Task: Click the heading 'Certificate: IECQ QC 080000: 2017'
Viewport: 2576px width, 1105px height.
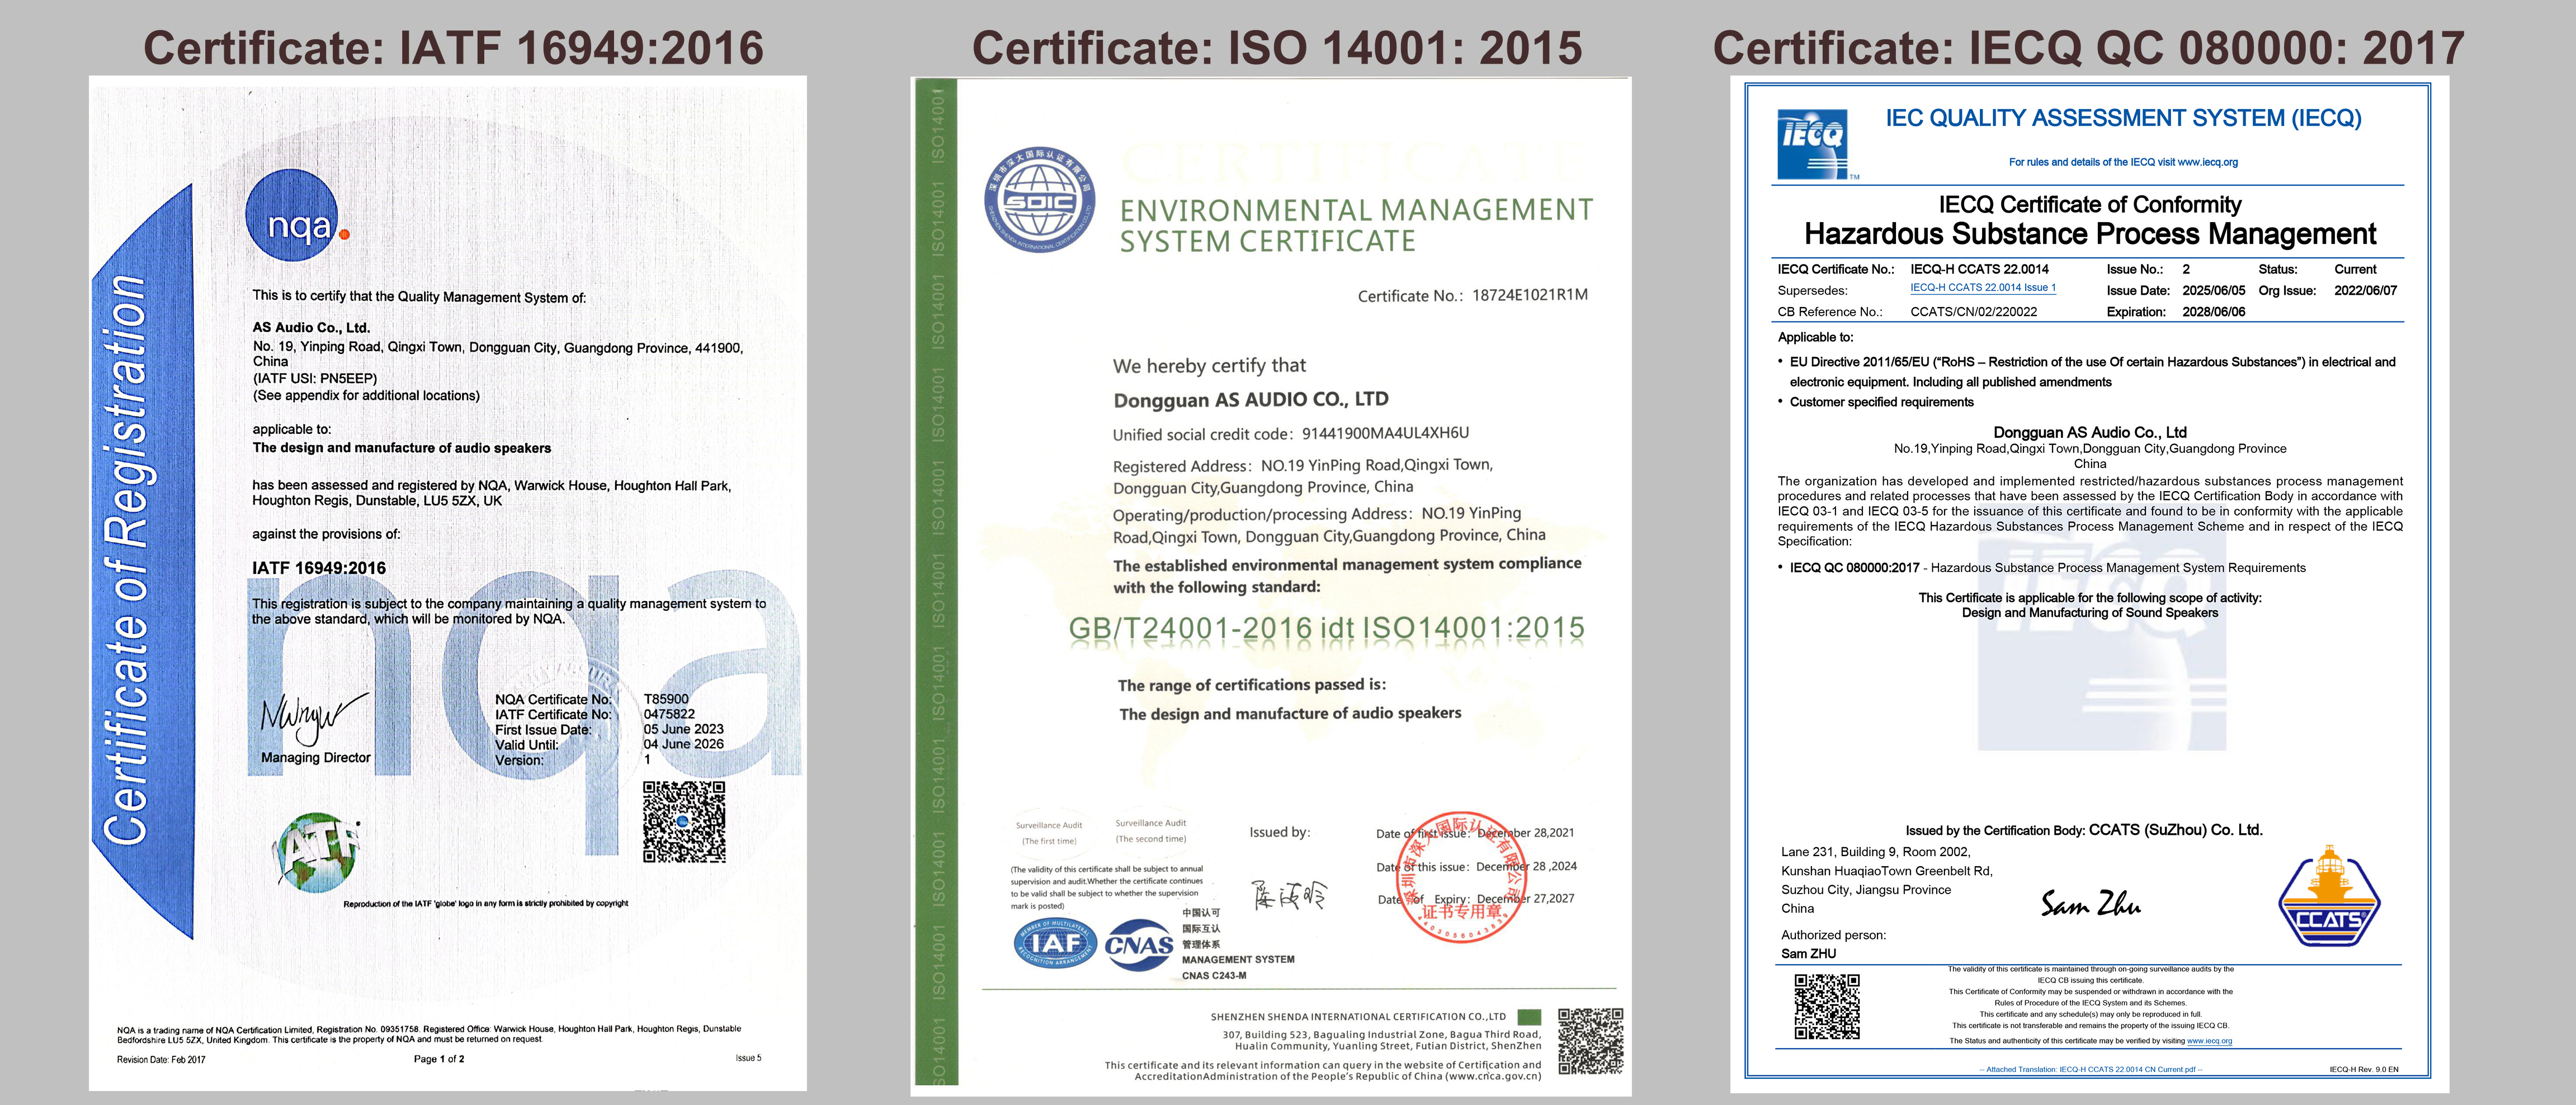Action: coord(2088,48)
